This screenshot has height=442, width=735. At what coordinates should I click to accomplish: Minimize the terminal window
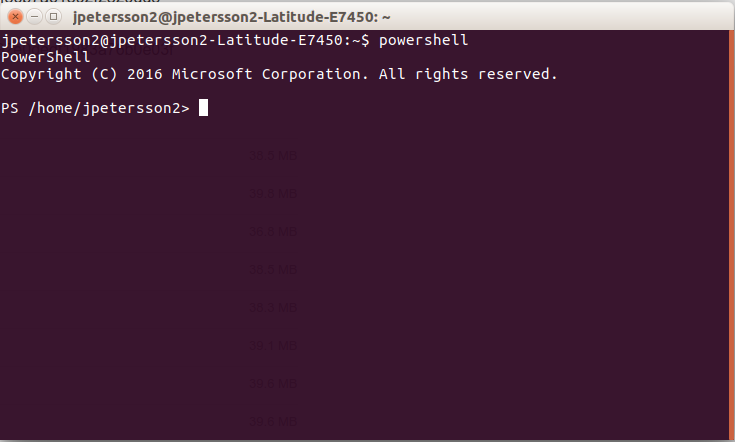pos(35,17)
